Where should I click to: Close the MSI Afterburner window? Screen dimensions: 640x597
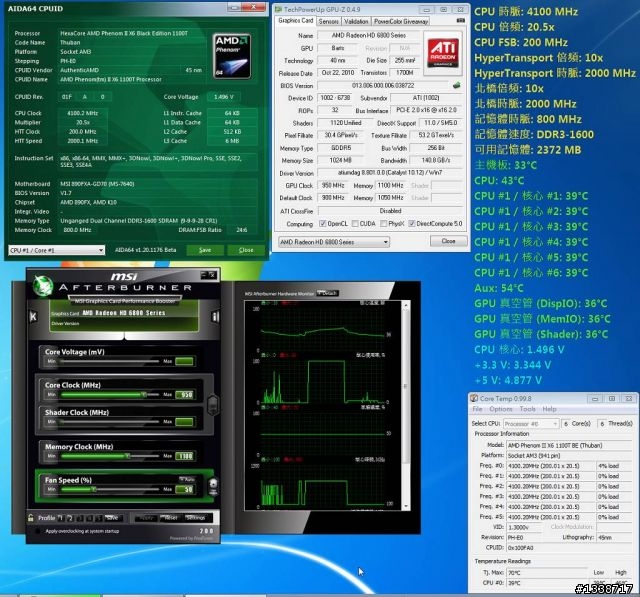pyautogui.click(x=212, y=275)
